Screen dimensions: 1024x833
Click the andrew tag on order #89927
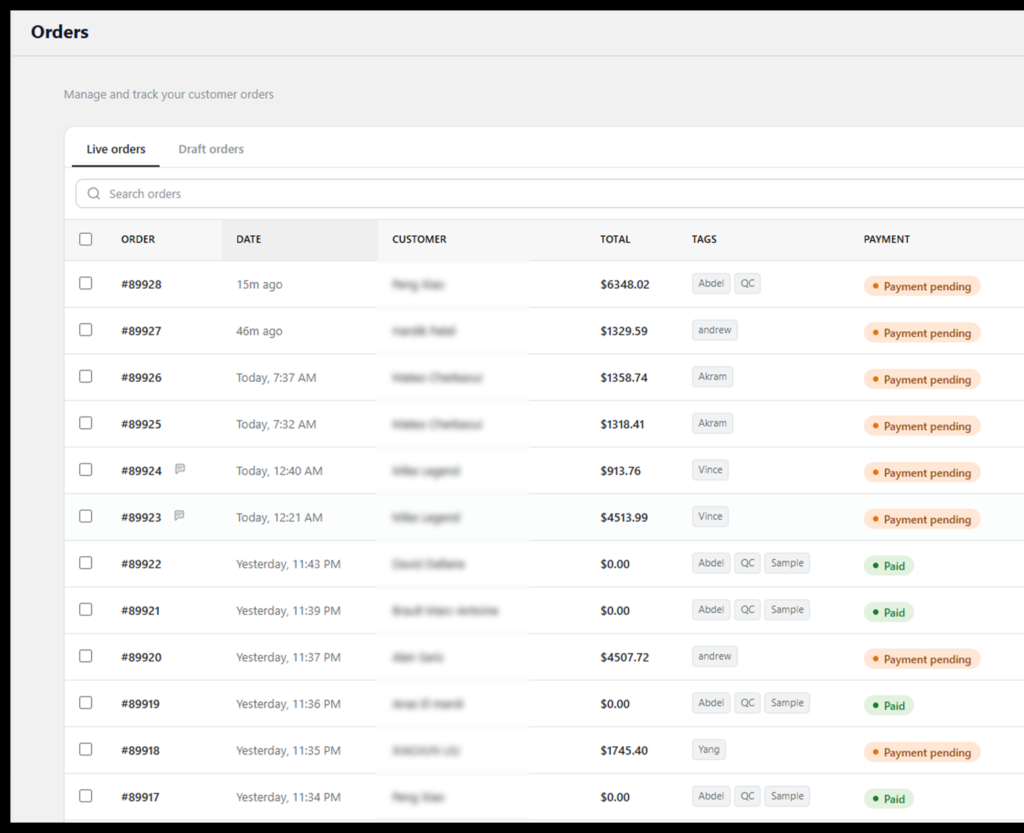pyautogui.click(x=714, y=330)
